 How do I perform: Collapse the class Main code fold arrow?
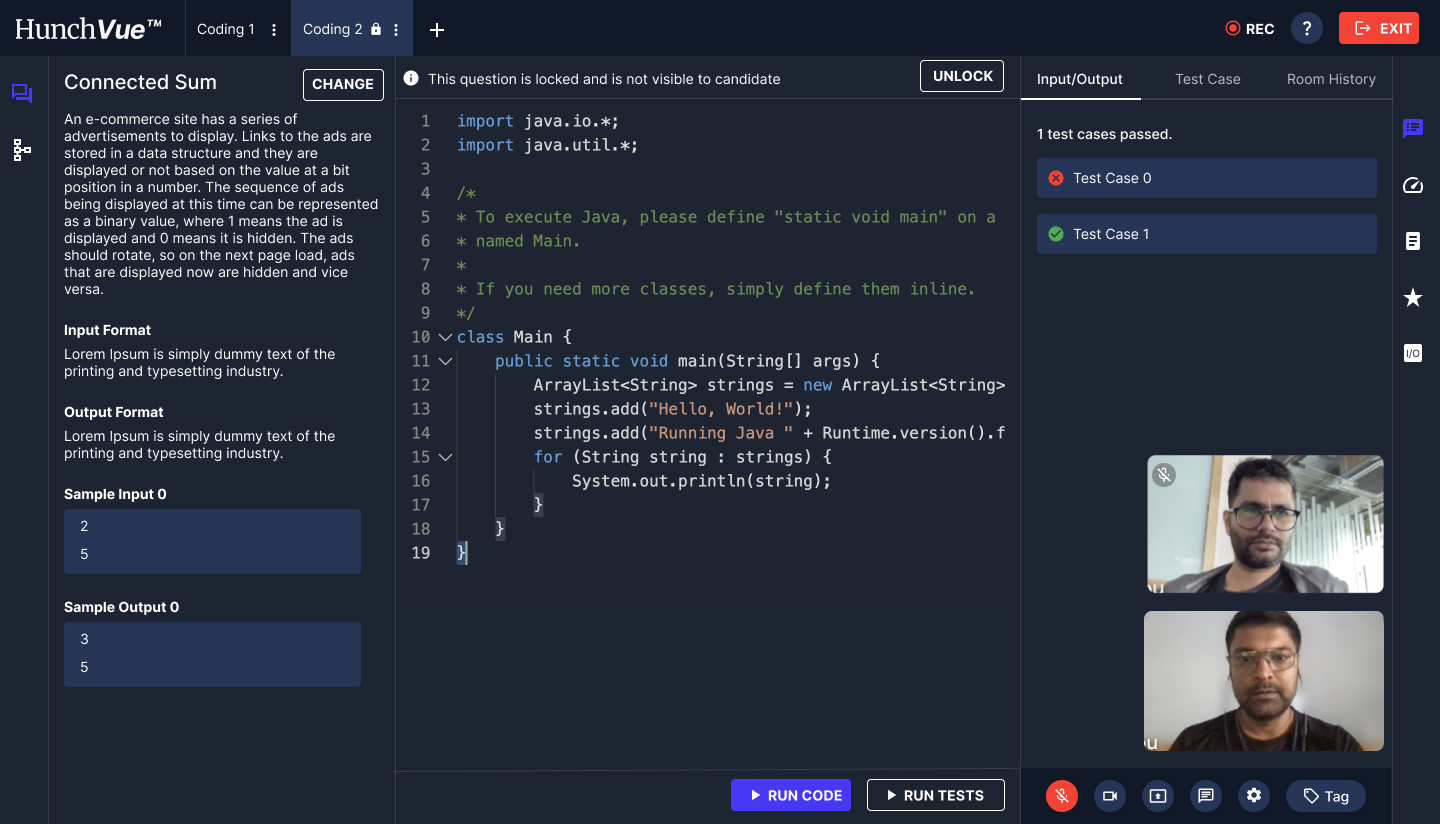tap(446, 337)
